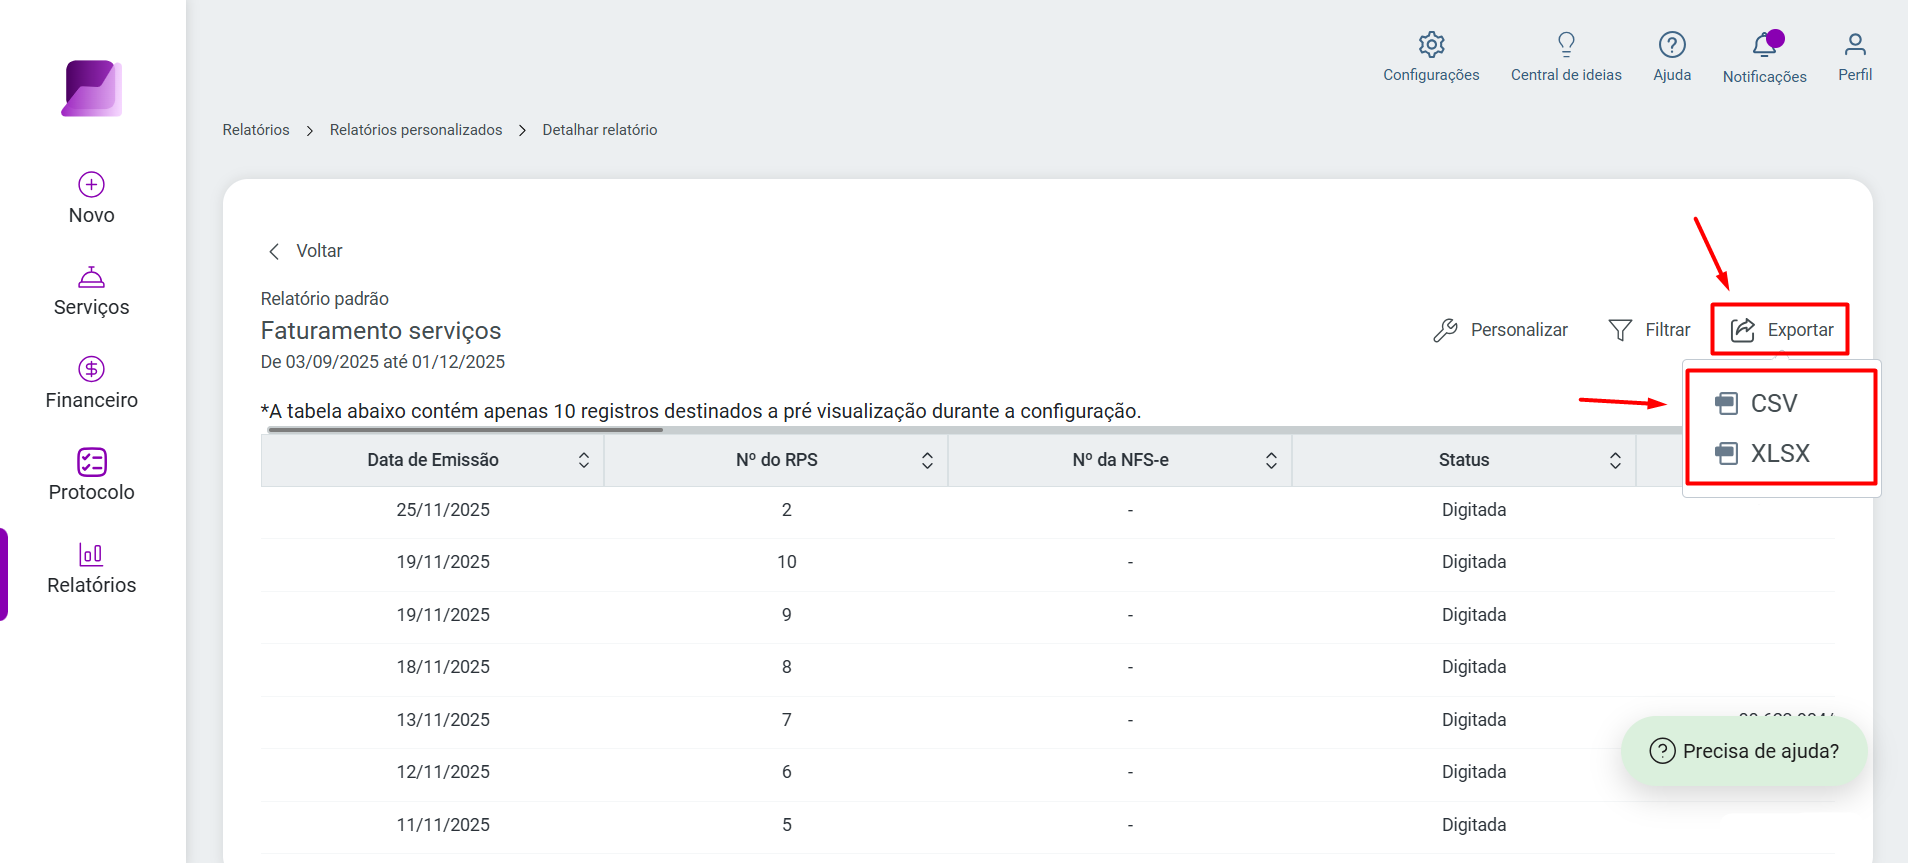Click Detalhar relatório breadcrumb
The width and height of the screenshot is (1908, 863).
[600, 130]
